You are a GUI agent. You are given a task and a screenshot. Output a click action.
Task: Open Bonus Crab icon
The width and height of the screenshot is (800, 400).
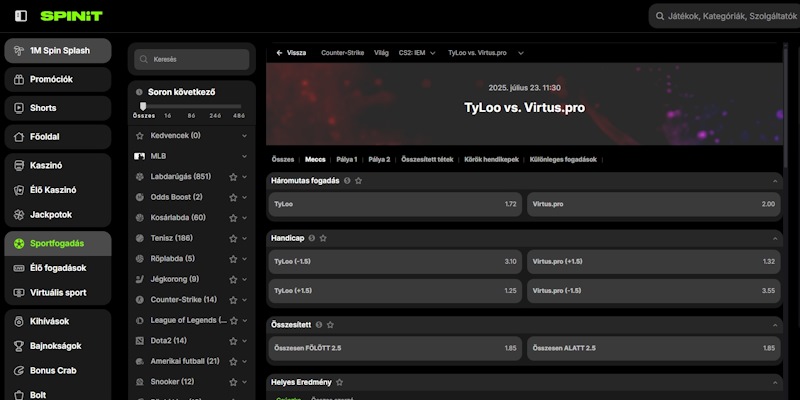(x=19, y=370)
